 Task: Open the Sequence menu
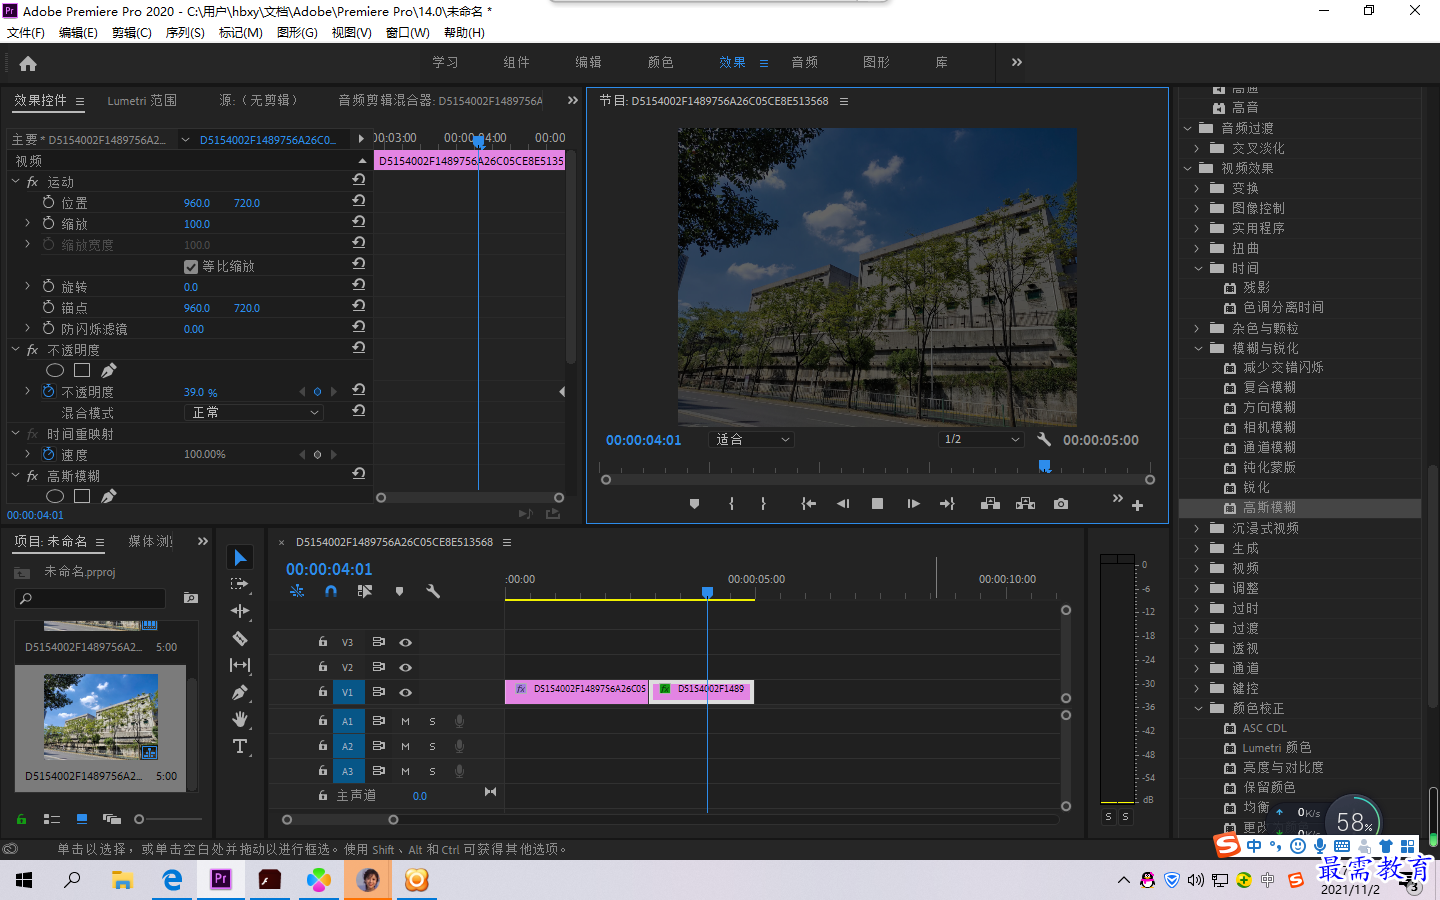point(185,33)
